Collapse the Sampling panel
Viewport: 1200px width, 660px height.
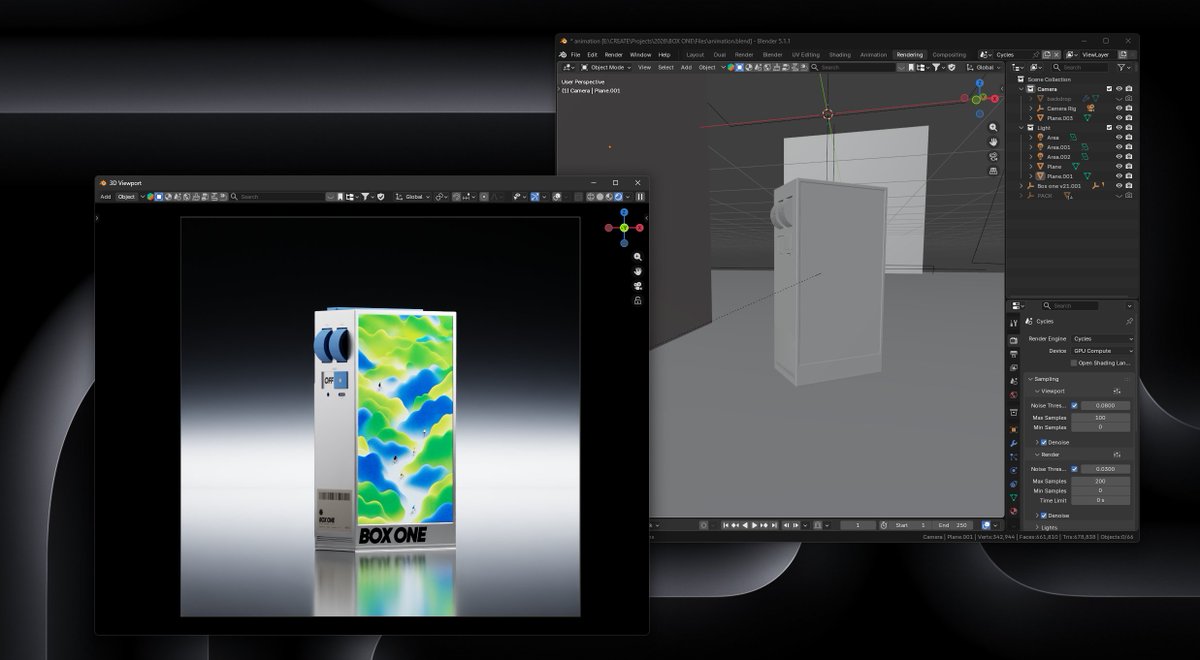tap(1030, 379)
